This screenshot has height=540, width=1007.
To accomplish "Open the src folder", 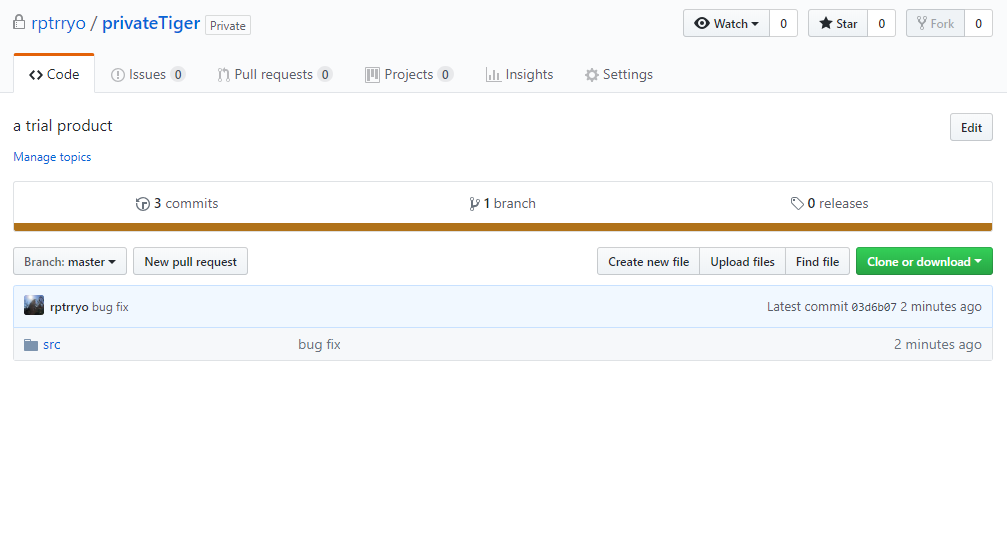I will [x=52, y=344].
